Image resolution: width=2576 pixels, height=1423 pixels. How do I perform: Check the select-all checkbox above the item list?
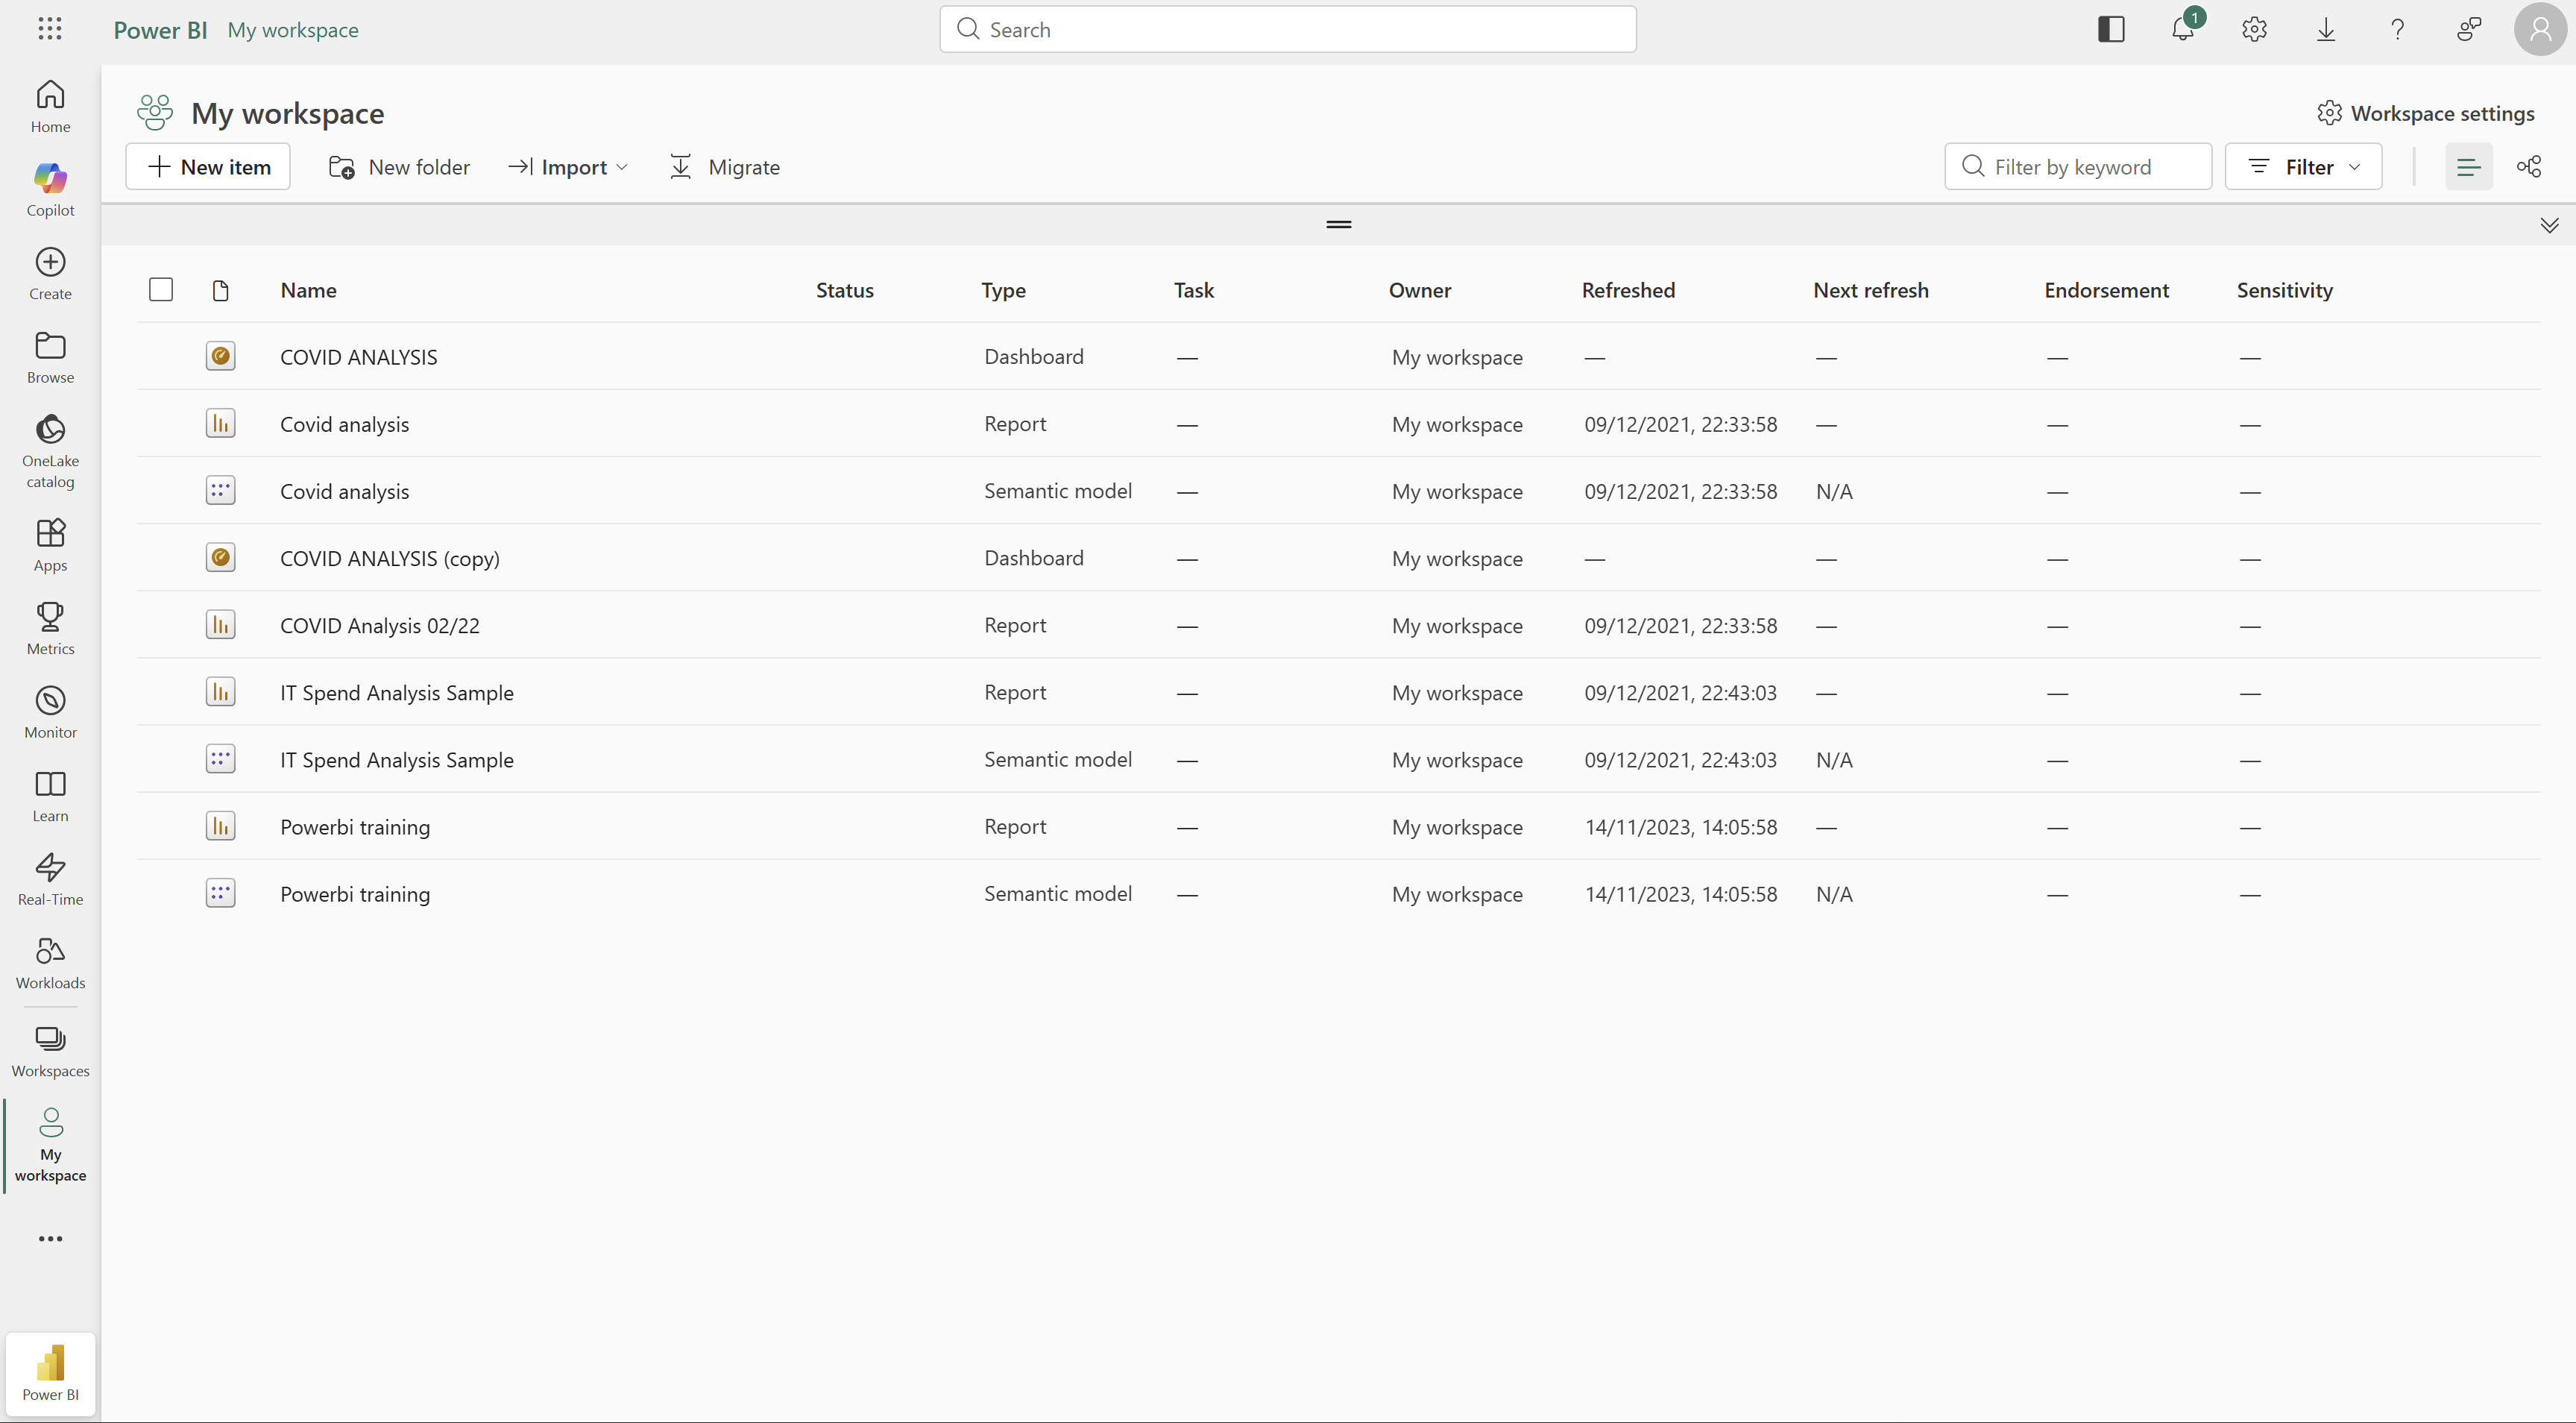[x=161, y=289]
